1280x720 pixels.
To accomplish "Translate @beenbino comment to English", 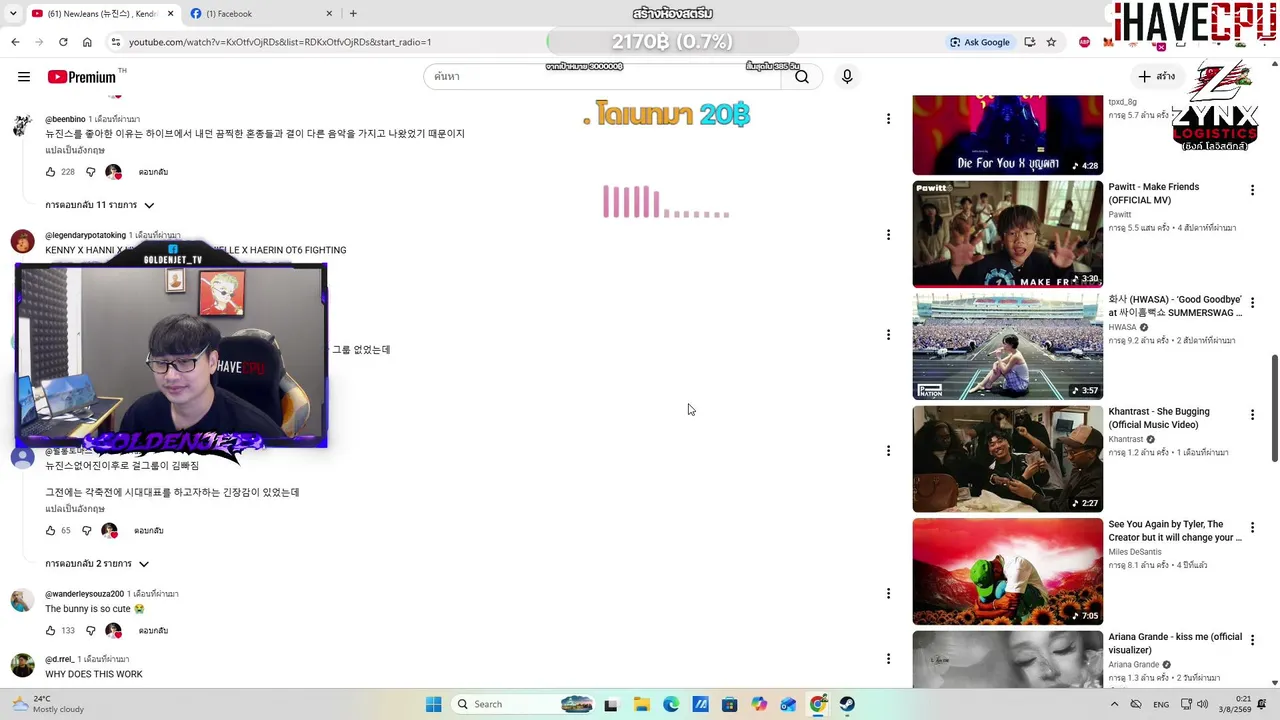I will tap(75, 150).
